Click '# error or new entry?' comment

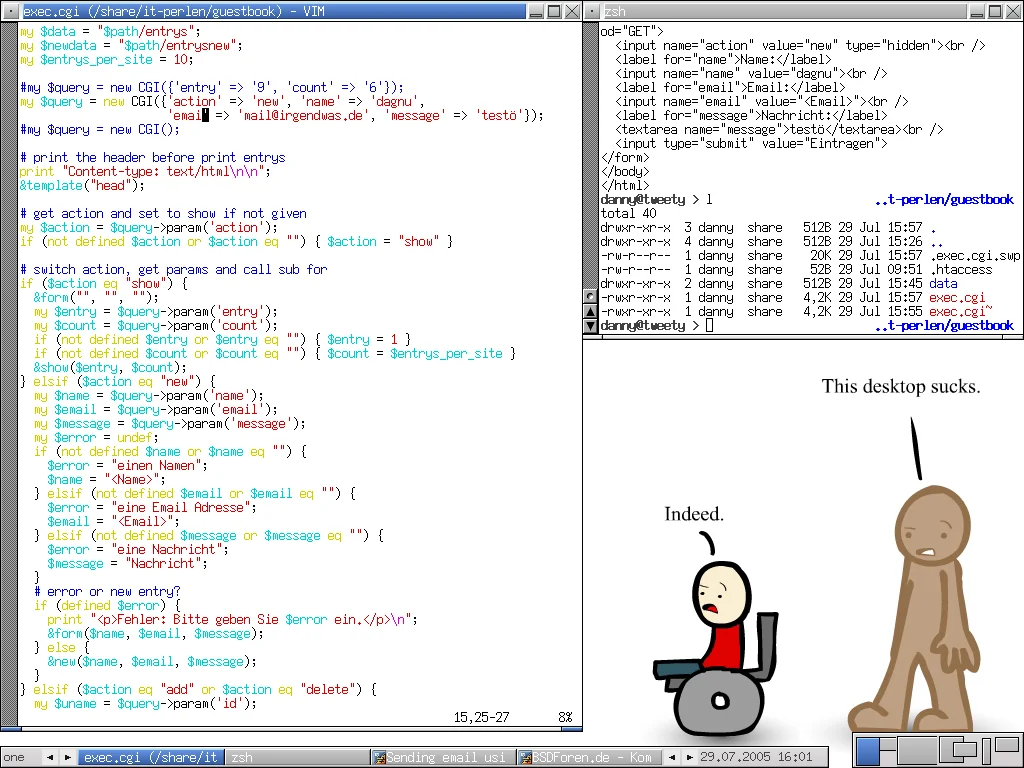[x=106, y=592]
